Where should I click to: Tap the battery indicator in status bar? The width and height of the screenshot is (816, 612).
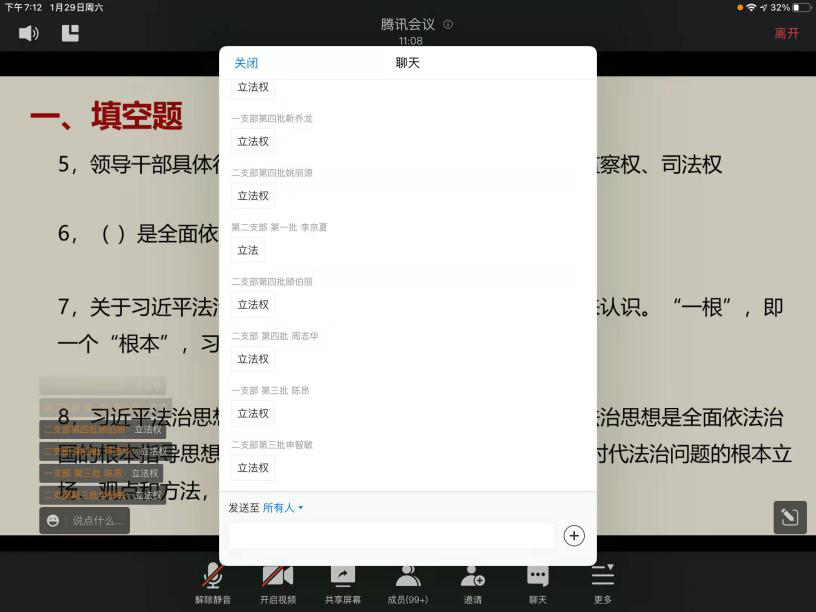pos(802,7)
